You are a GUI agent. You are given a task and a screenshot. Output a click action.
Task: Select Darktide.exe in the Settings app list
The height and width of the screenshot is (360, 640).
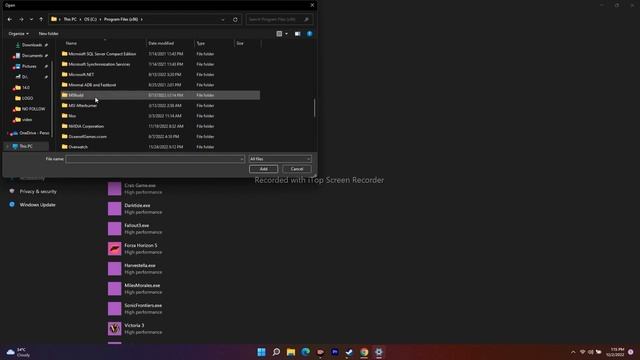coord(137,205)
